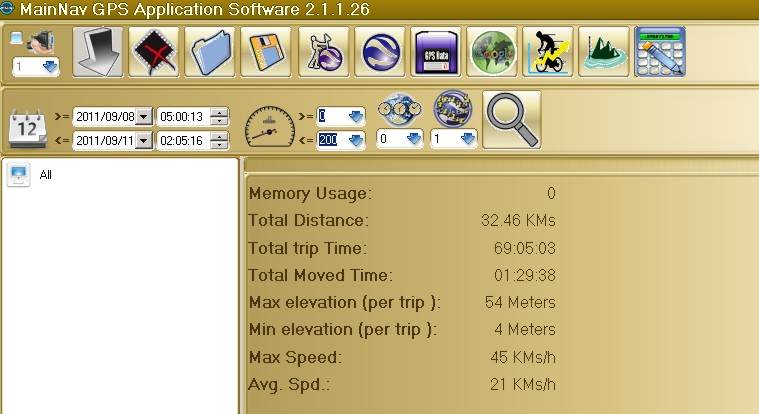This screenshot has height=414, width=759.
Task: Click the delete device data icon with red X
Action: tap(154, 52)
